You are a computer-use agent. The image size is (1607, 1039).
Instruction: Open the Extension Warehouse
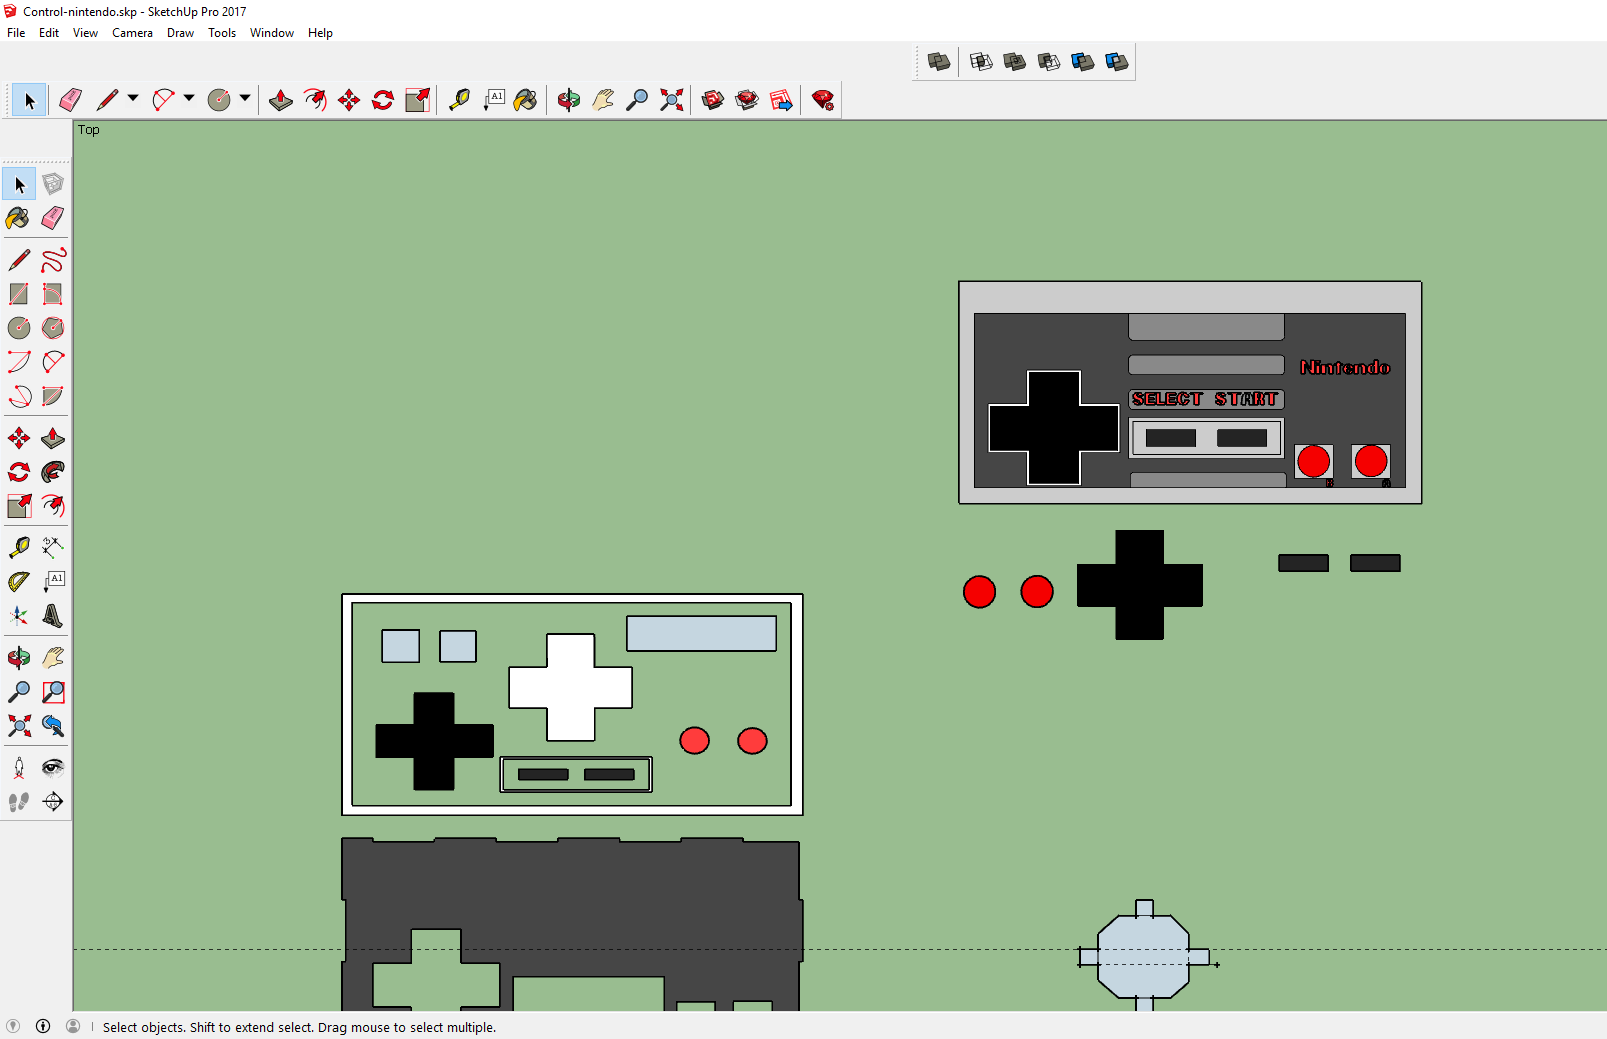click(x=747, y=100)
